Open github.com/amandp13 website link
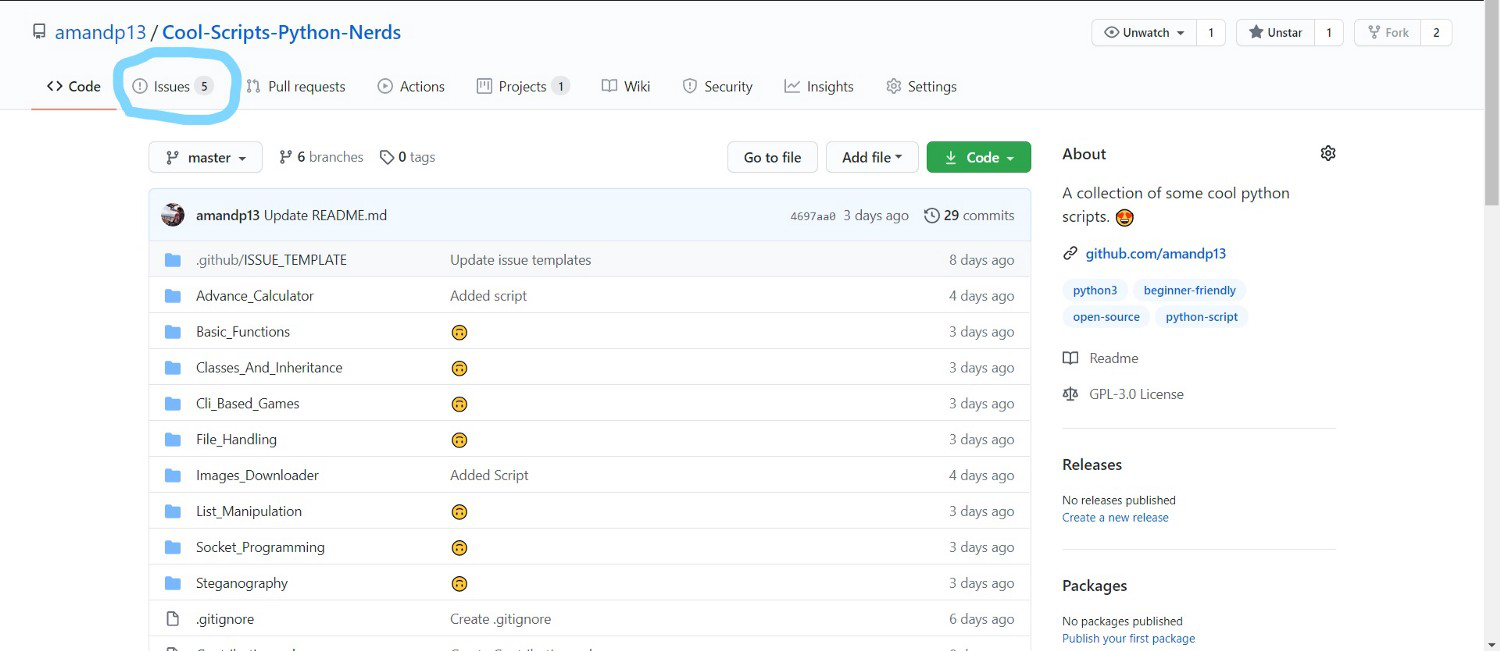Viewport: 1500px width, 651px height. pyautogui.click(x=1155, y=253)
